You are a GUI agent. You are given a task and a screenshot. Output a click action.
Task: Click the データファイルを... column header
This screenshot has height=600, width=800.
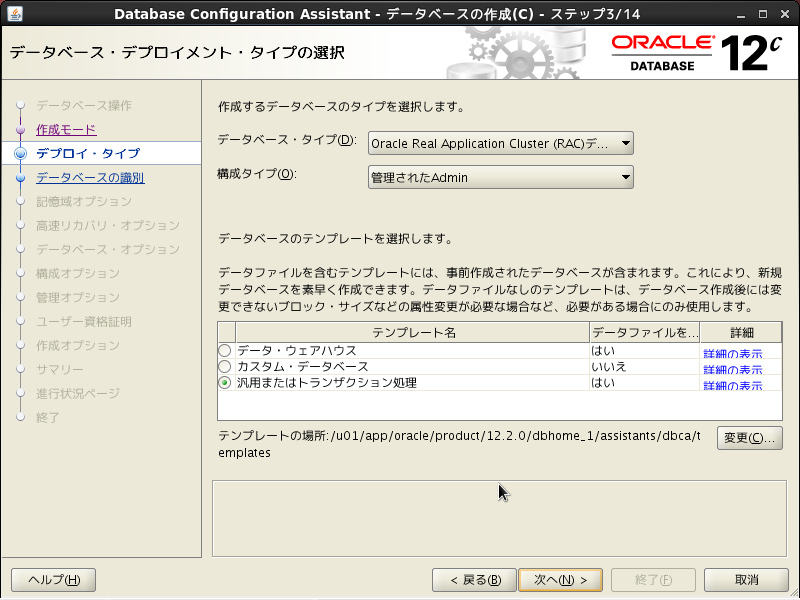pos(644,333)
